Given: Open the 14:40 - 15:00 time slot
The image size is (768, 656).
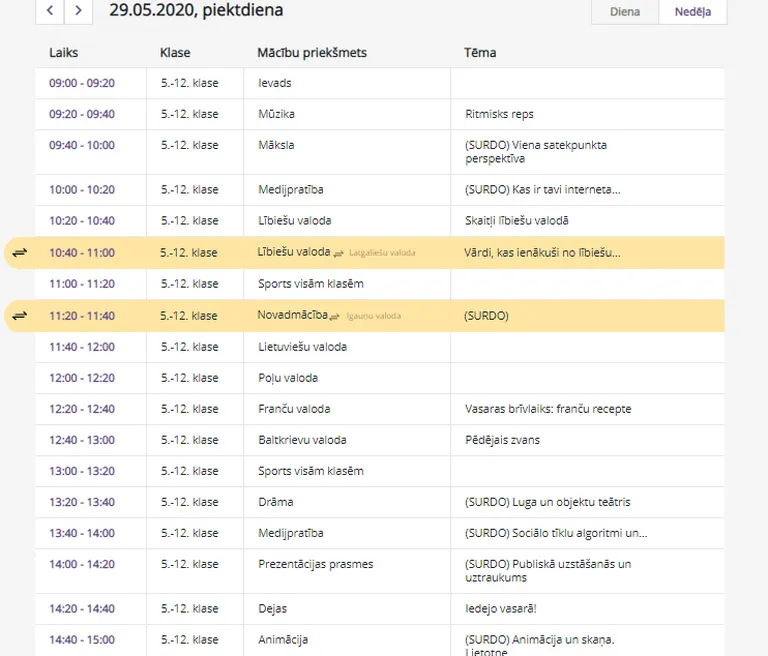Looking at the screenshot, I should pos(82,640).
